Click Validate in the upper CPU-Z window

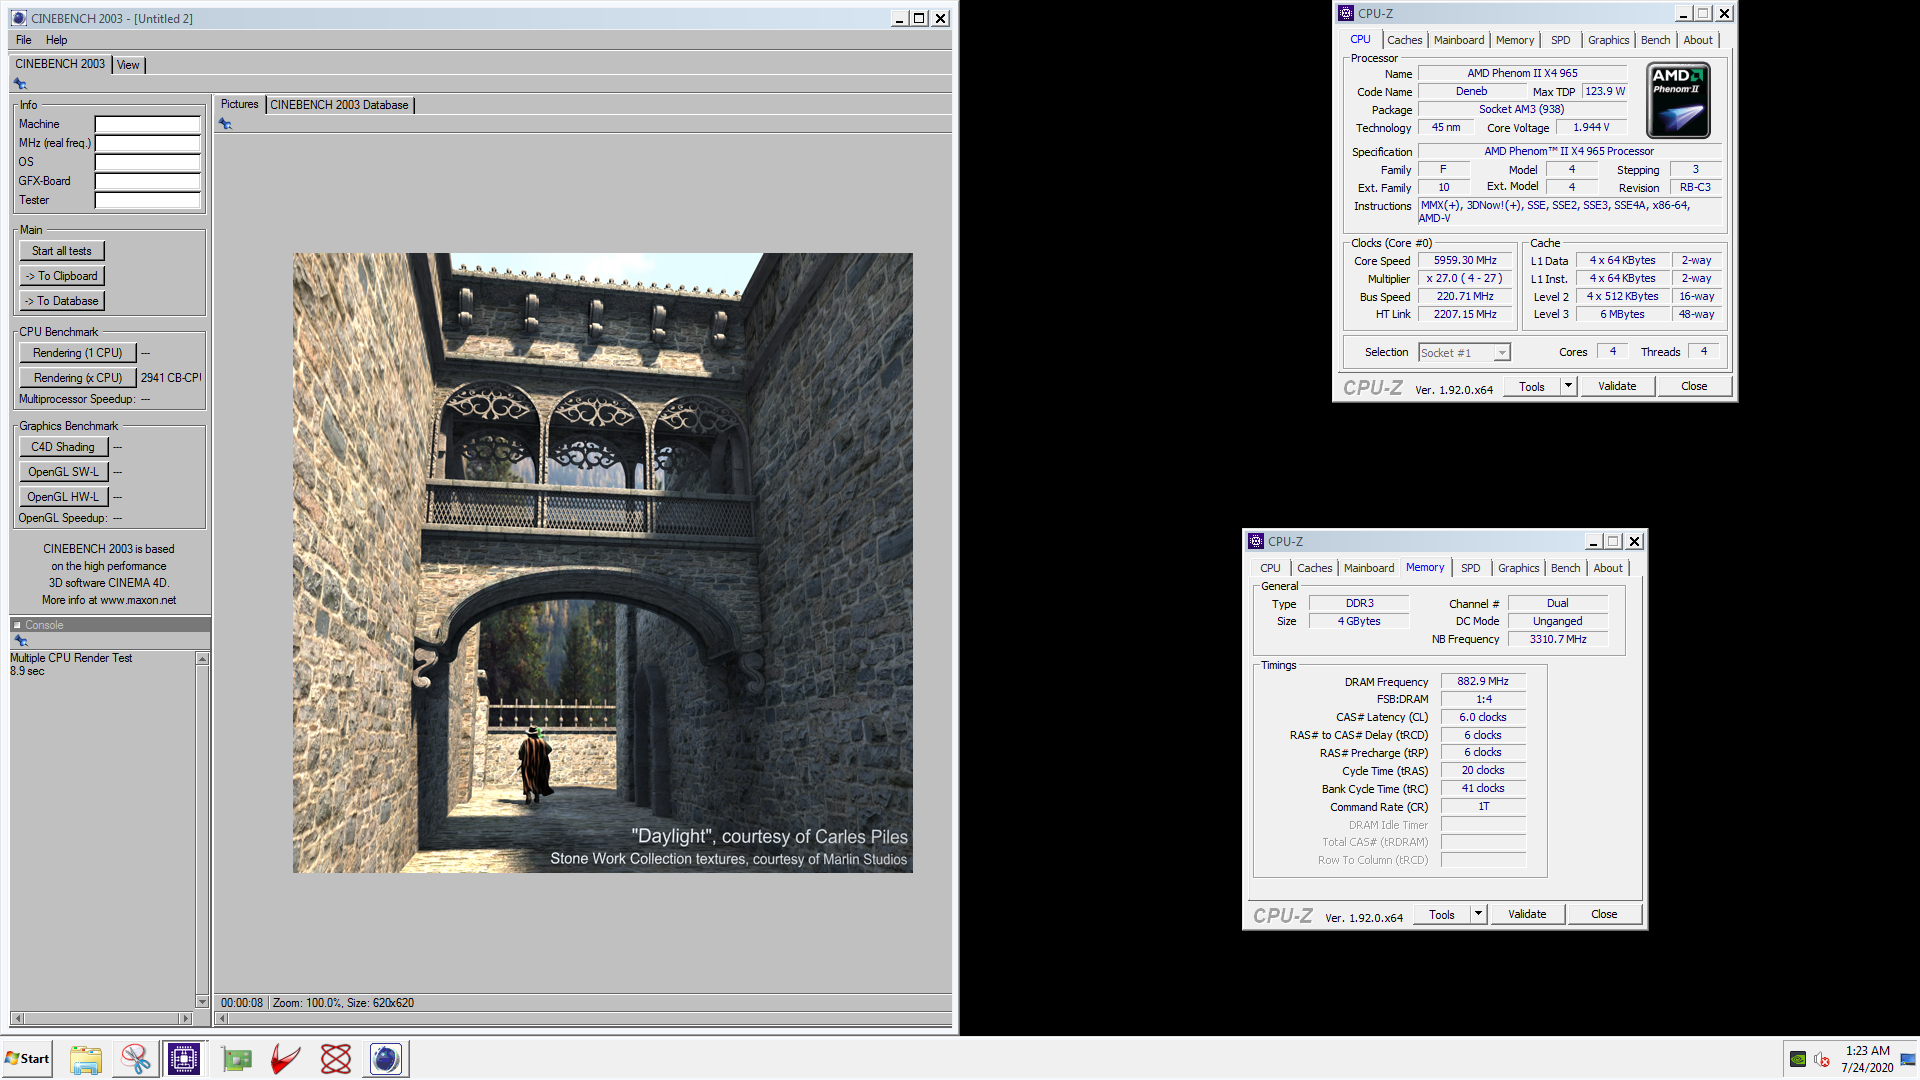1617,386
